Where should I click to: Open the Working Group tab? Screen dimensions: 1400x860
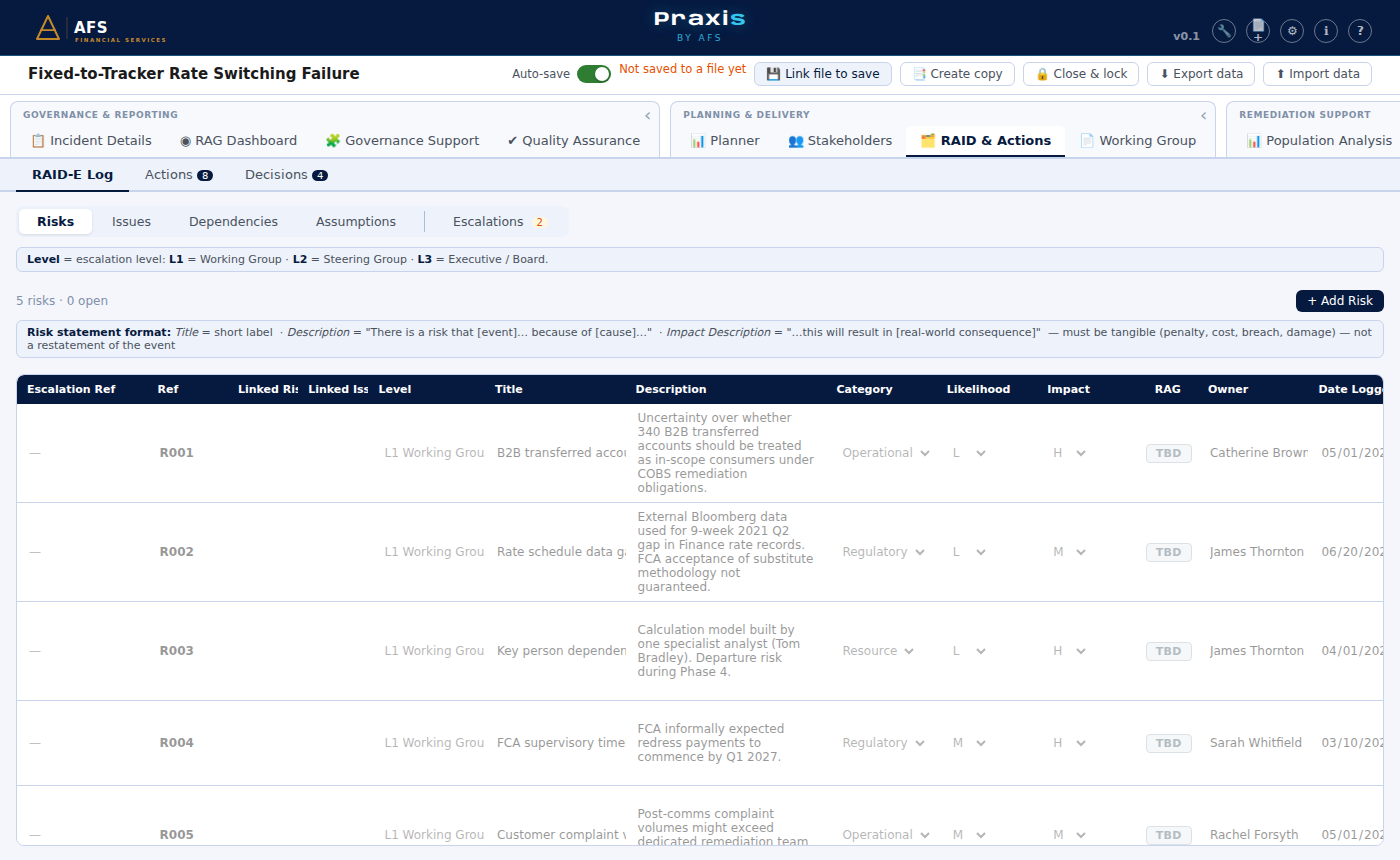pyautogui.click(x=1137, y=141)
